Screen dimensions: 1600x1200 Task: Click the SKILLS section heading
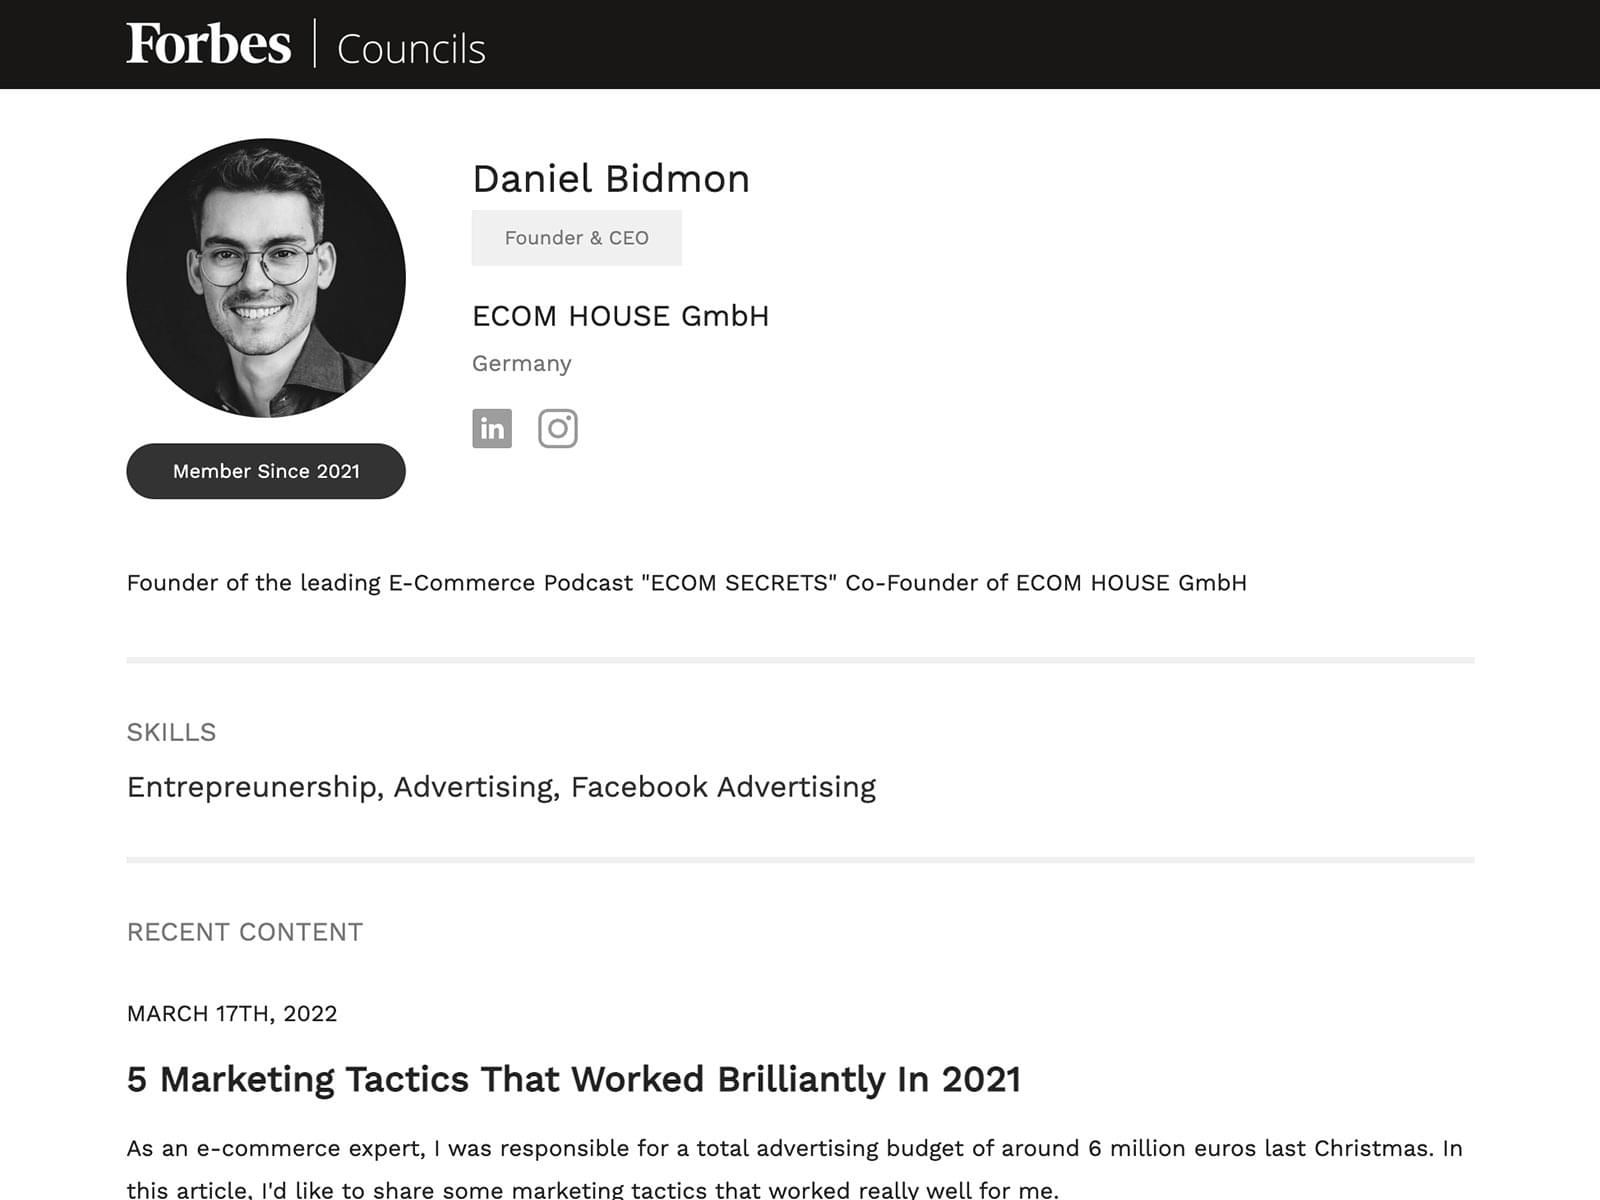coord(171,732)
